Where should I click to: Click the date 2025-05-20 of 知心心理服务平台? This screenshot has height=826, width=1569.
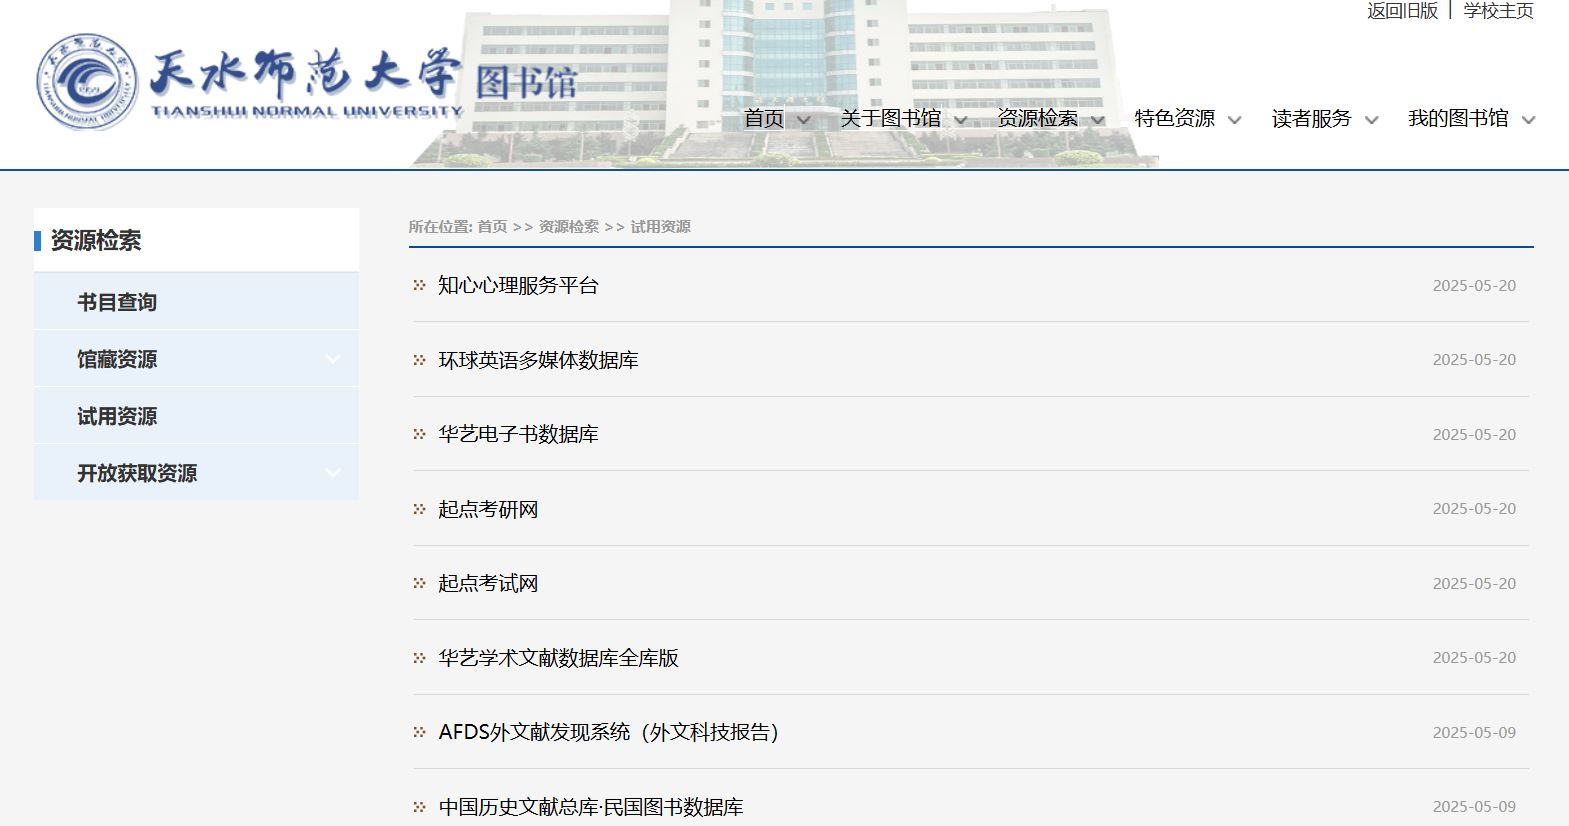pos(1474,286)
